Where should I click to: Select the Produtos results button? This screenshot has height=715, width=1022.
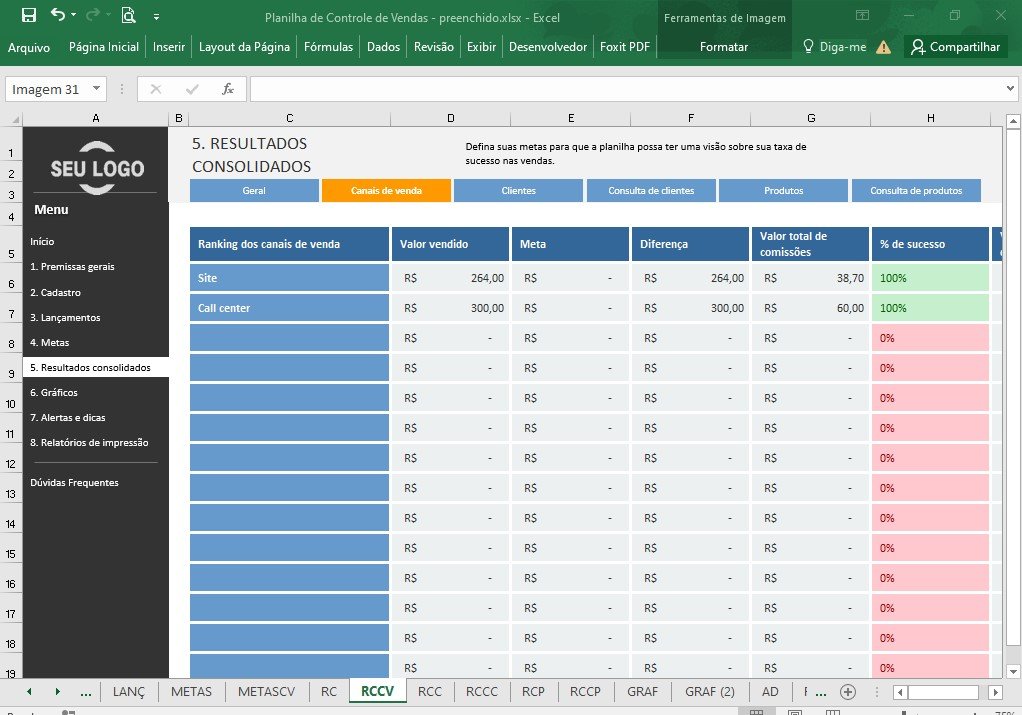pos(783,190)
